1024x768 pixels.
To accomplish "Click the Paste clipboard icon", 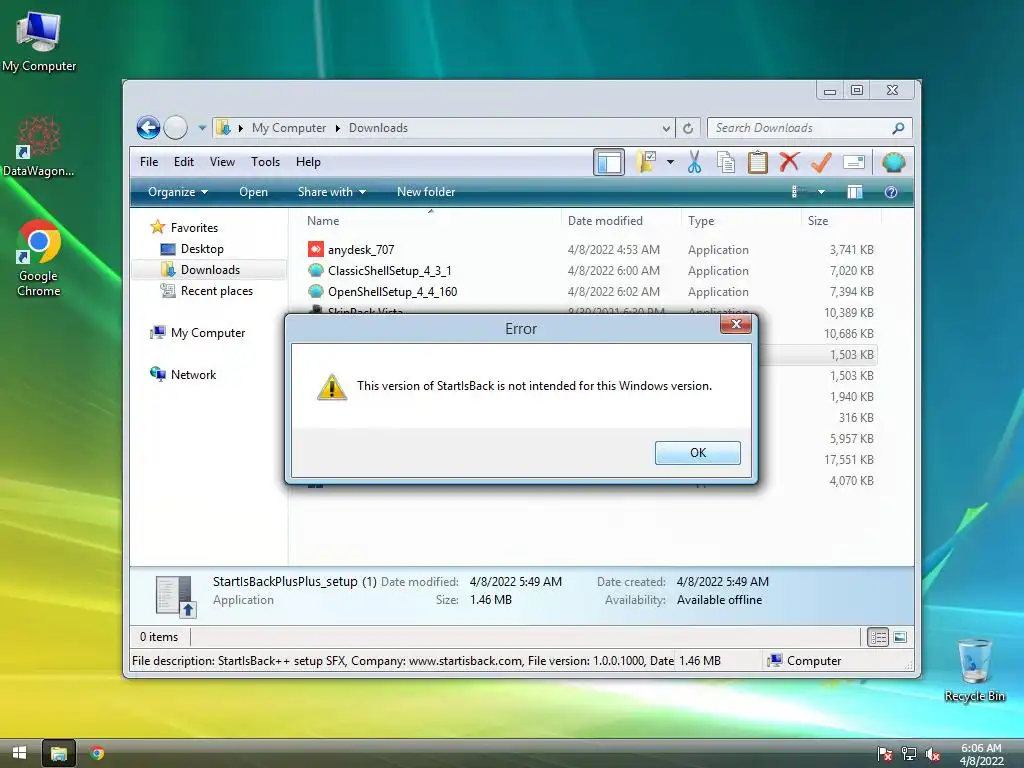I will click(x=758, y=162).
